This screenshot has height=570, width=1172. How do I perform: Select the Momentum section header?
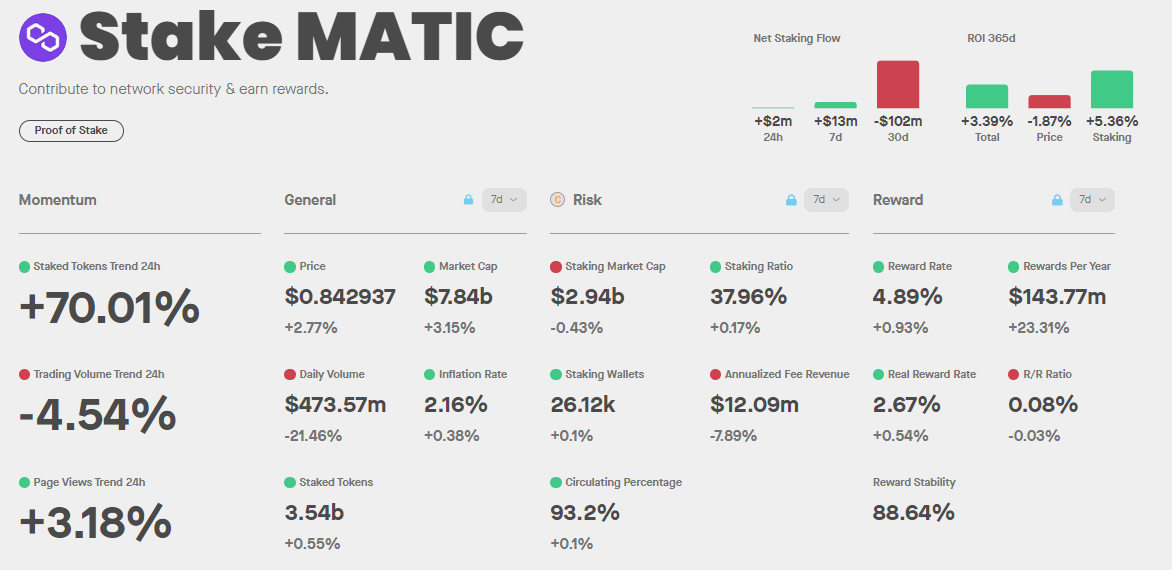point(58,200)
